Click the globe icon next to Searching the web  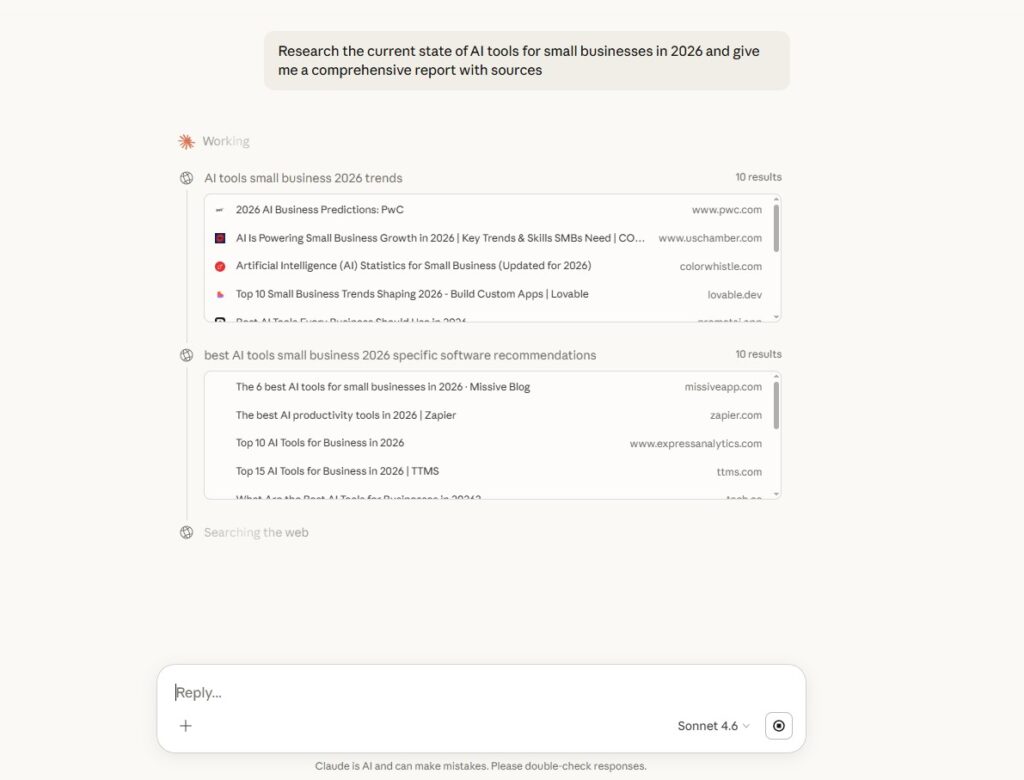186,532
